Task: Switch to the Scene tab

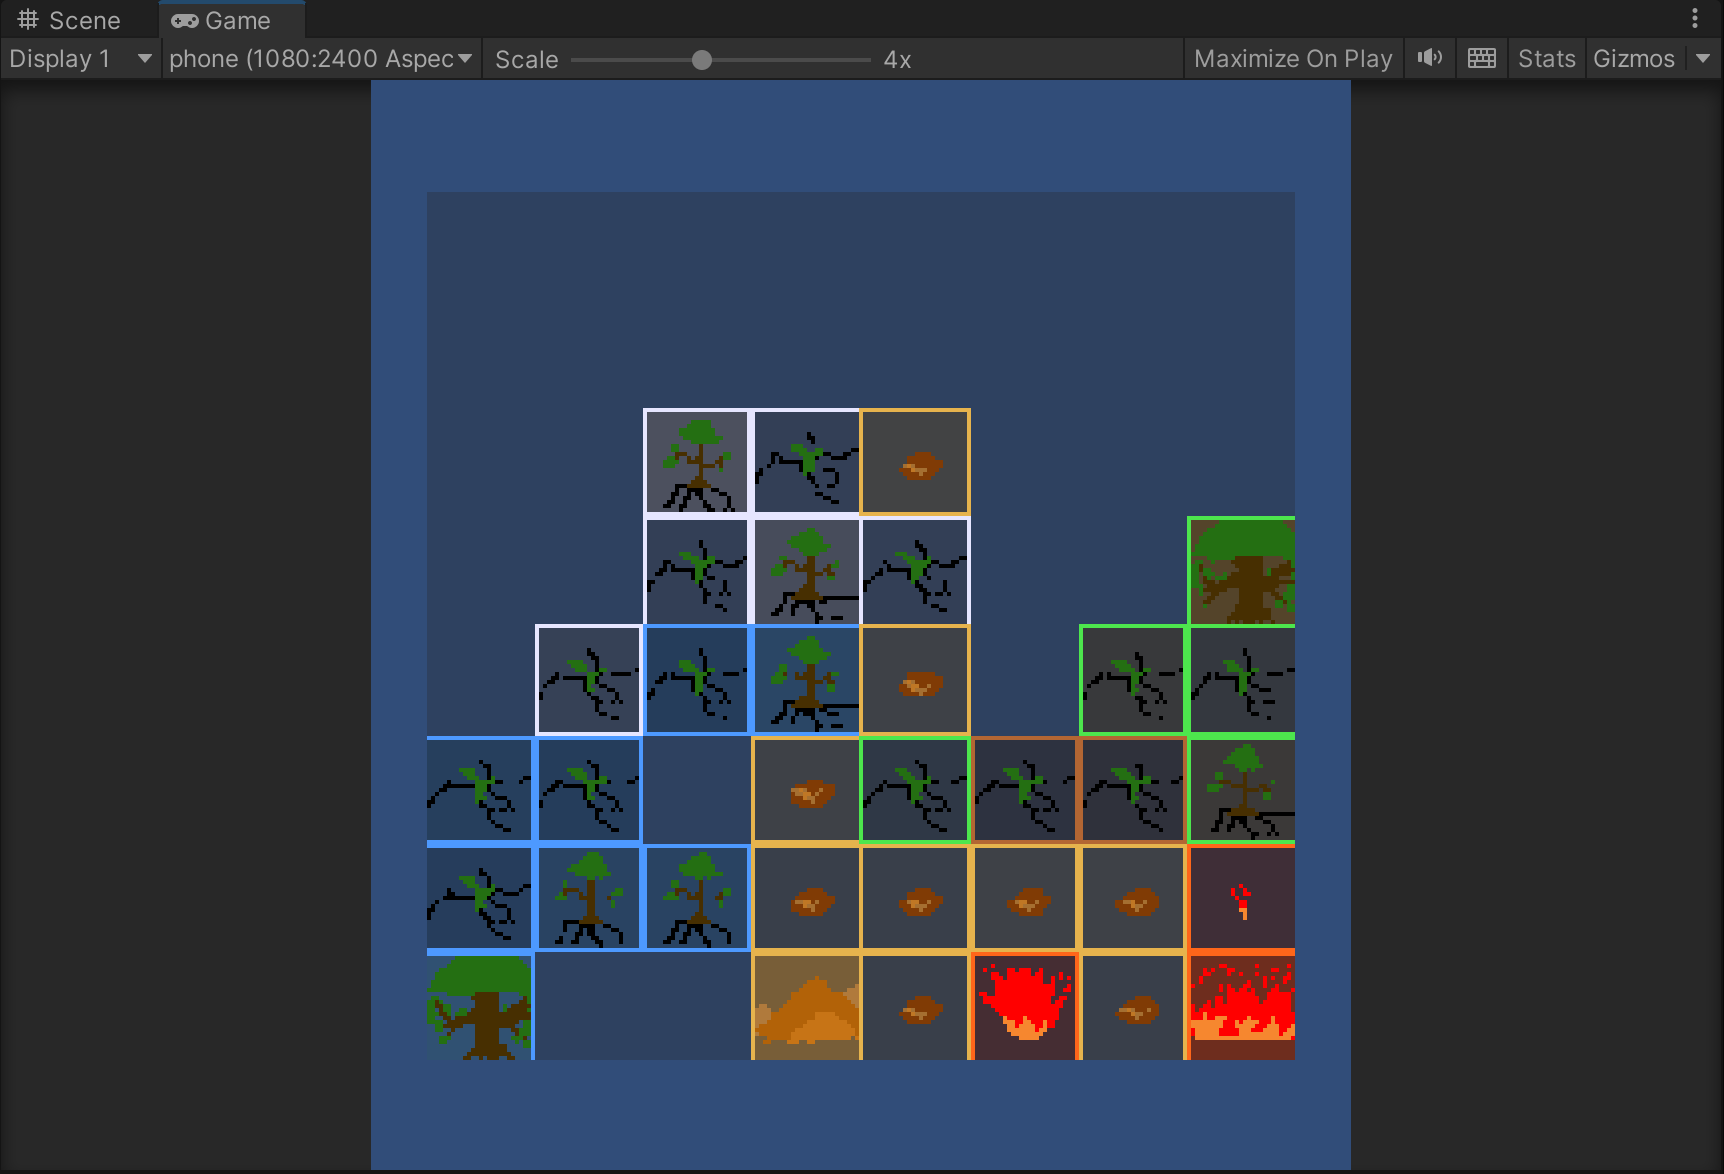Action: tap(70, 20)
